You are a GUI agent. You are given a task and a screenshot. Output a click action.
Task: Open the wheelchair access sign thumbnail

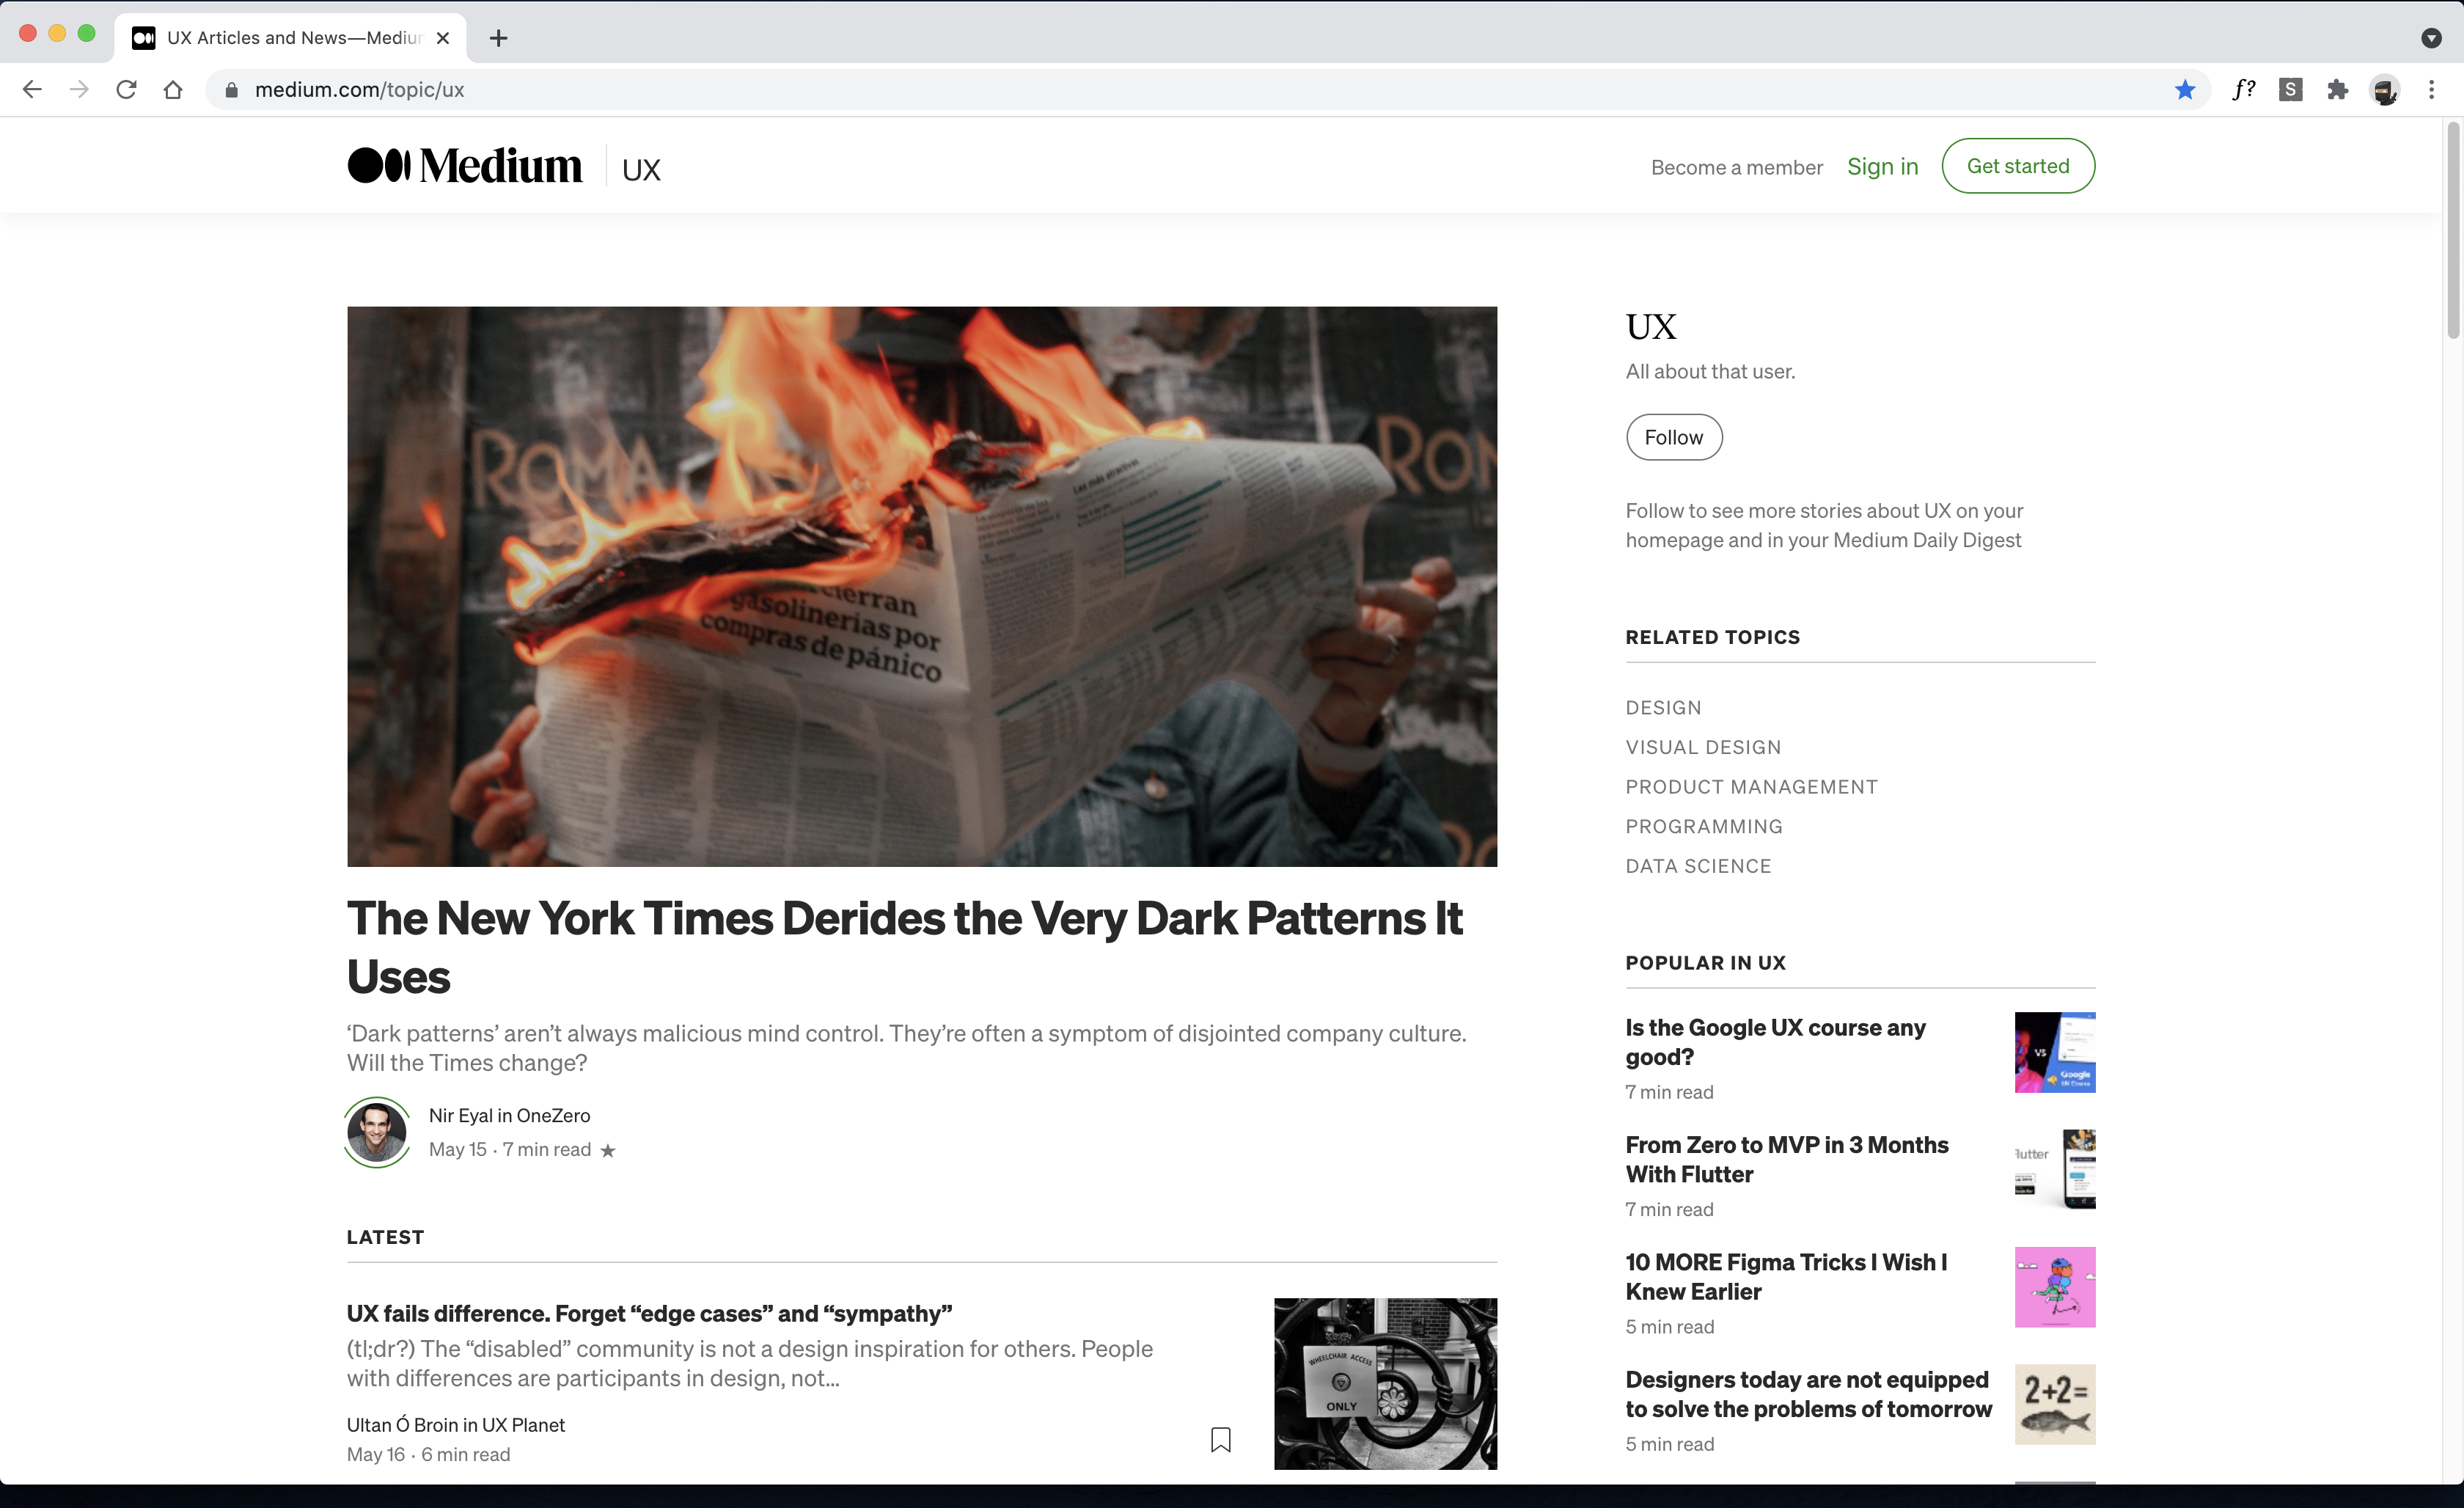[x=1386, y=1384]
